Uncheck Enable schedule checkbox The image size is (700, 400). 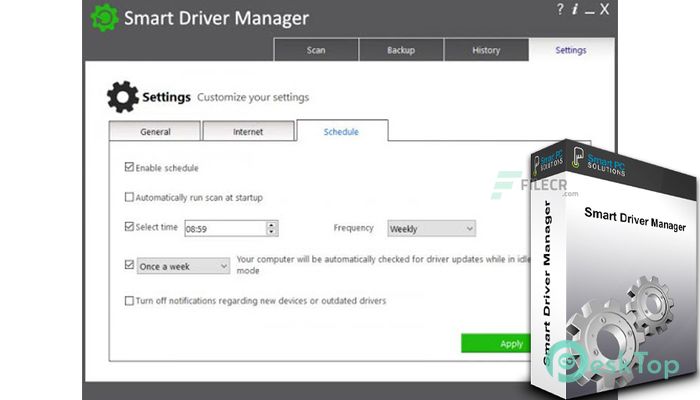click(129, 167)
